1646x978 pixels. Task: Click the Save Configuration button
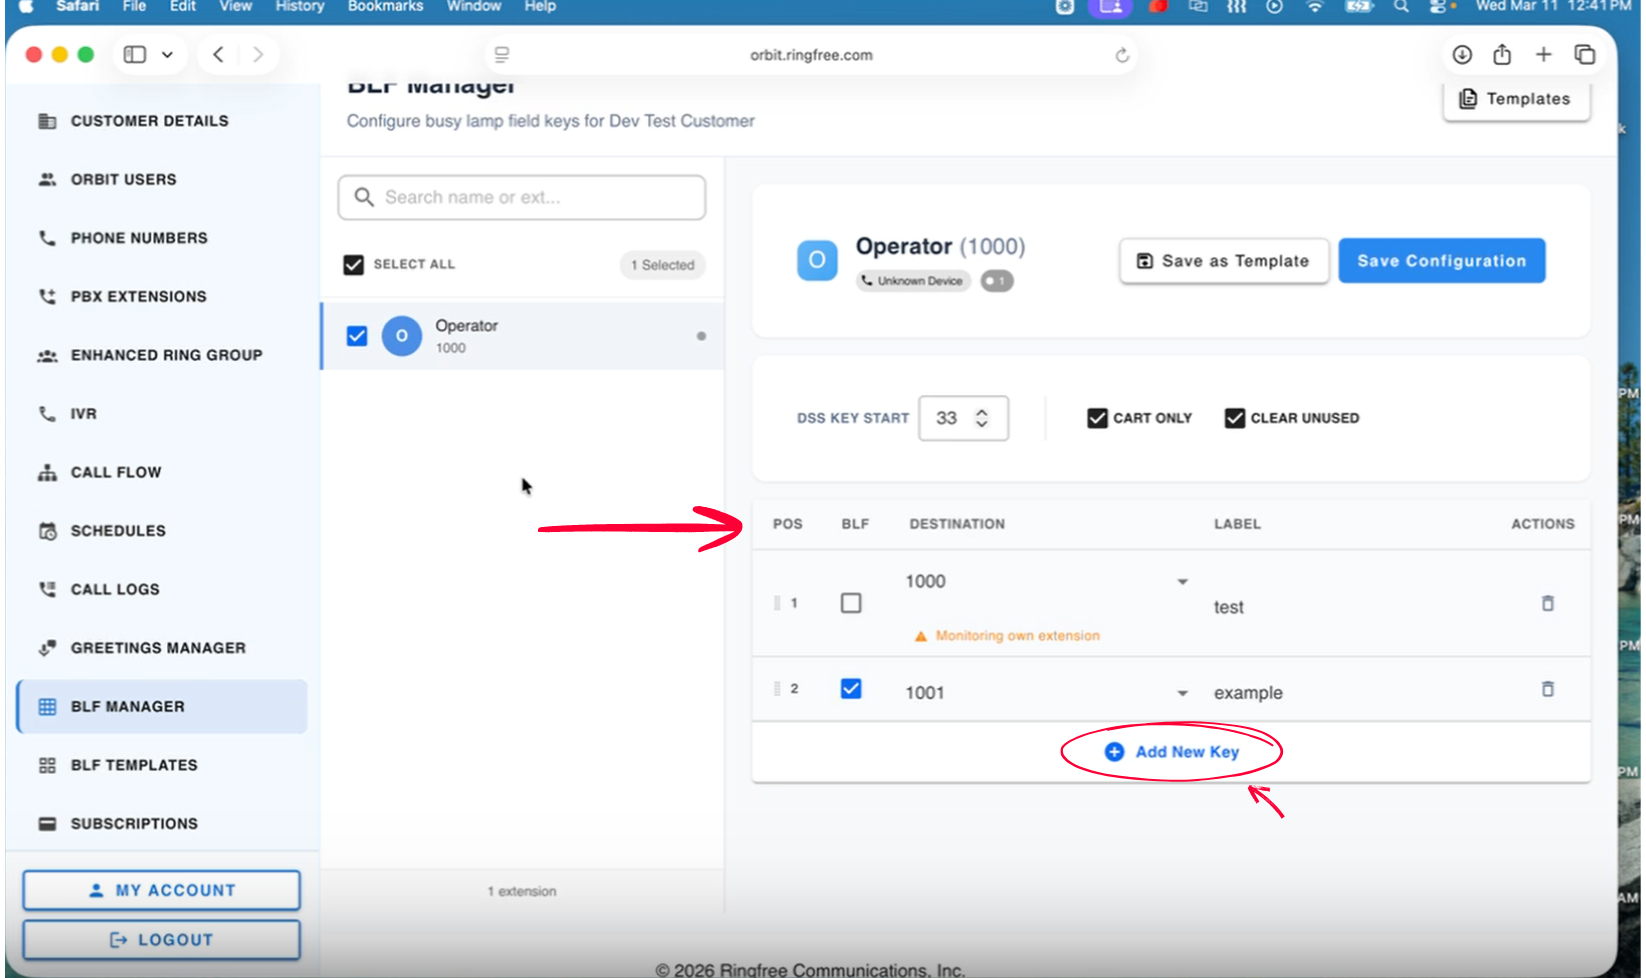coord(1441,261)
